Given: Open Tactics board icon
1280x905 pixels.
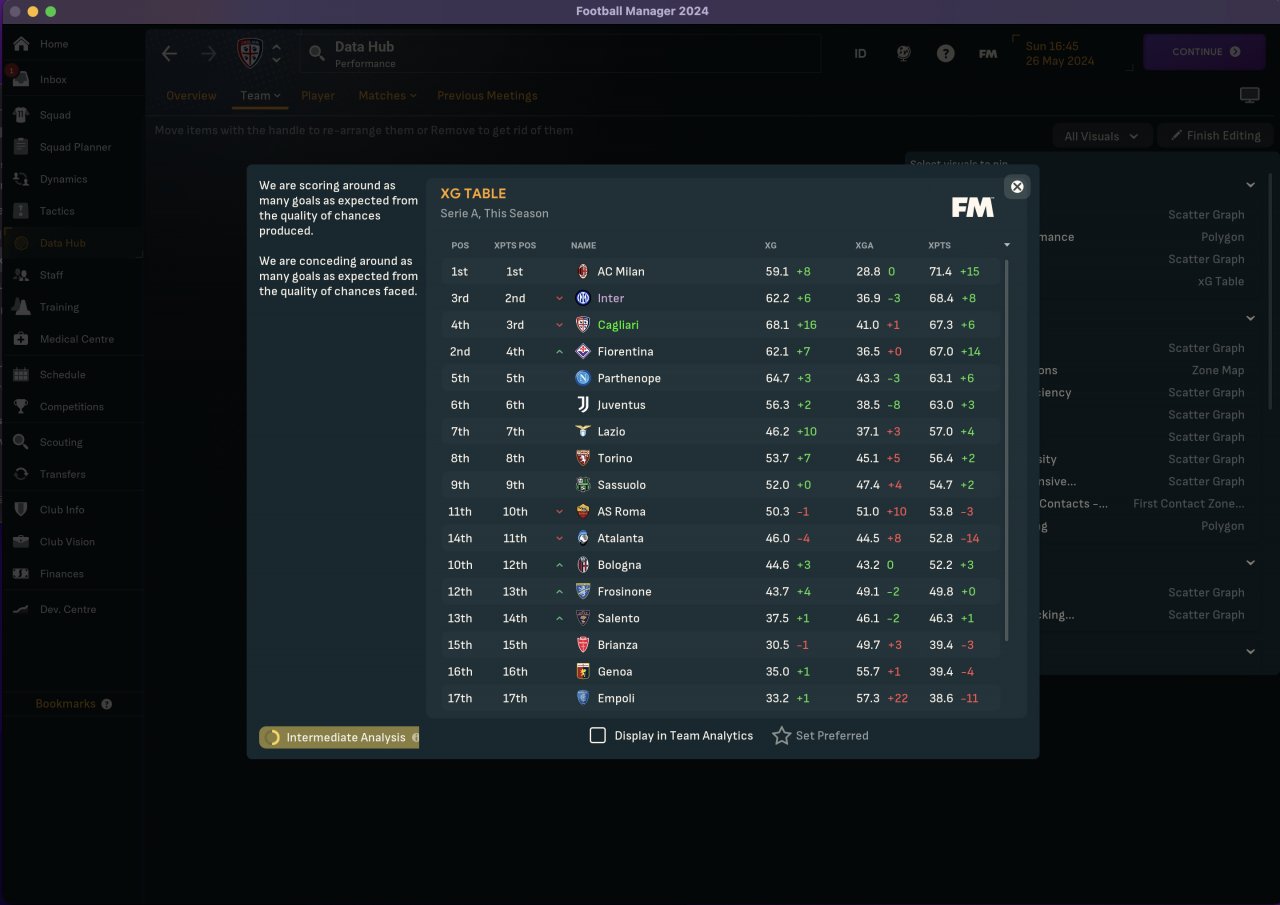Looking at the screenshot, I should pyautogui.click(x=21, y=211).
